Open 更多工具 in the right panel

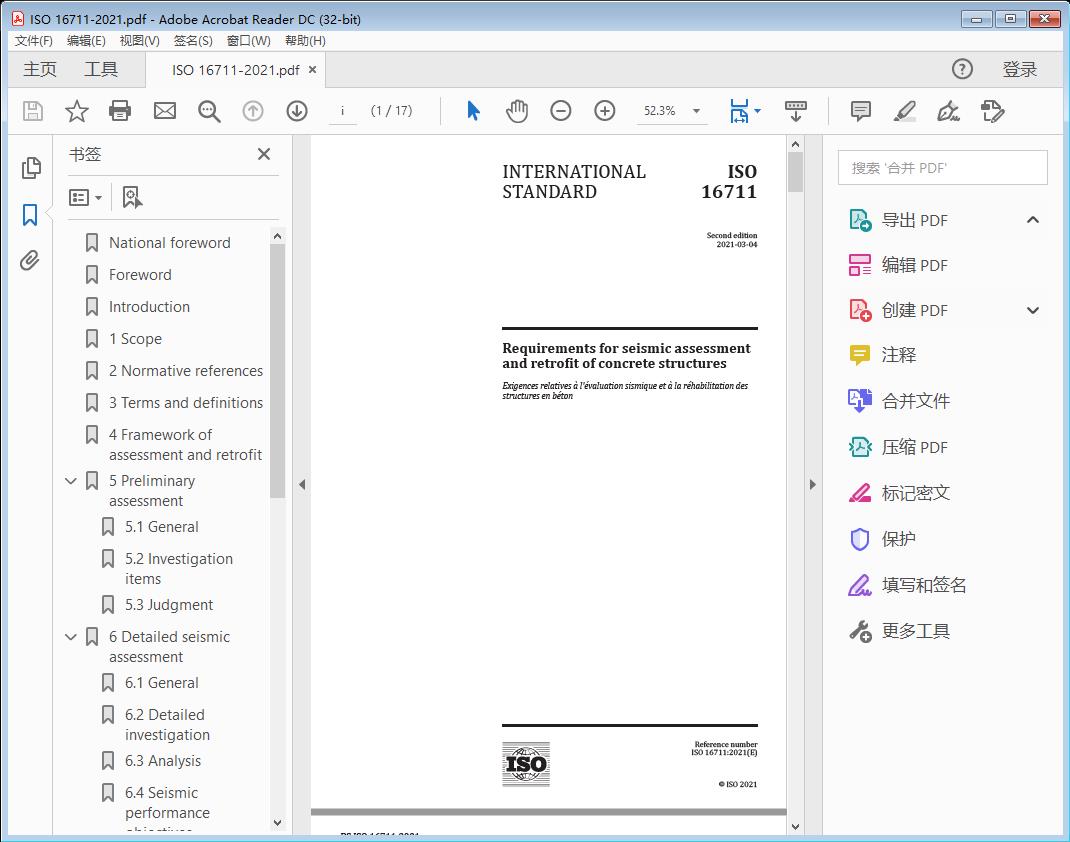(x=914, y=630)
